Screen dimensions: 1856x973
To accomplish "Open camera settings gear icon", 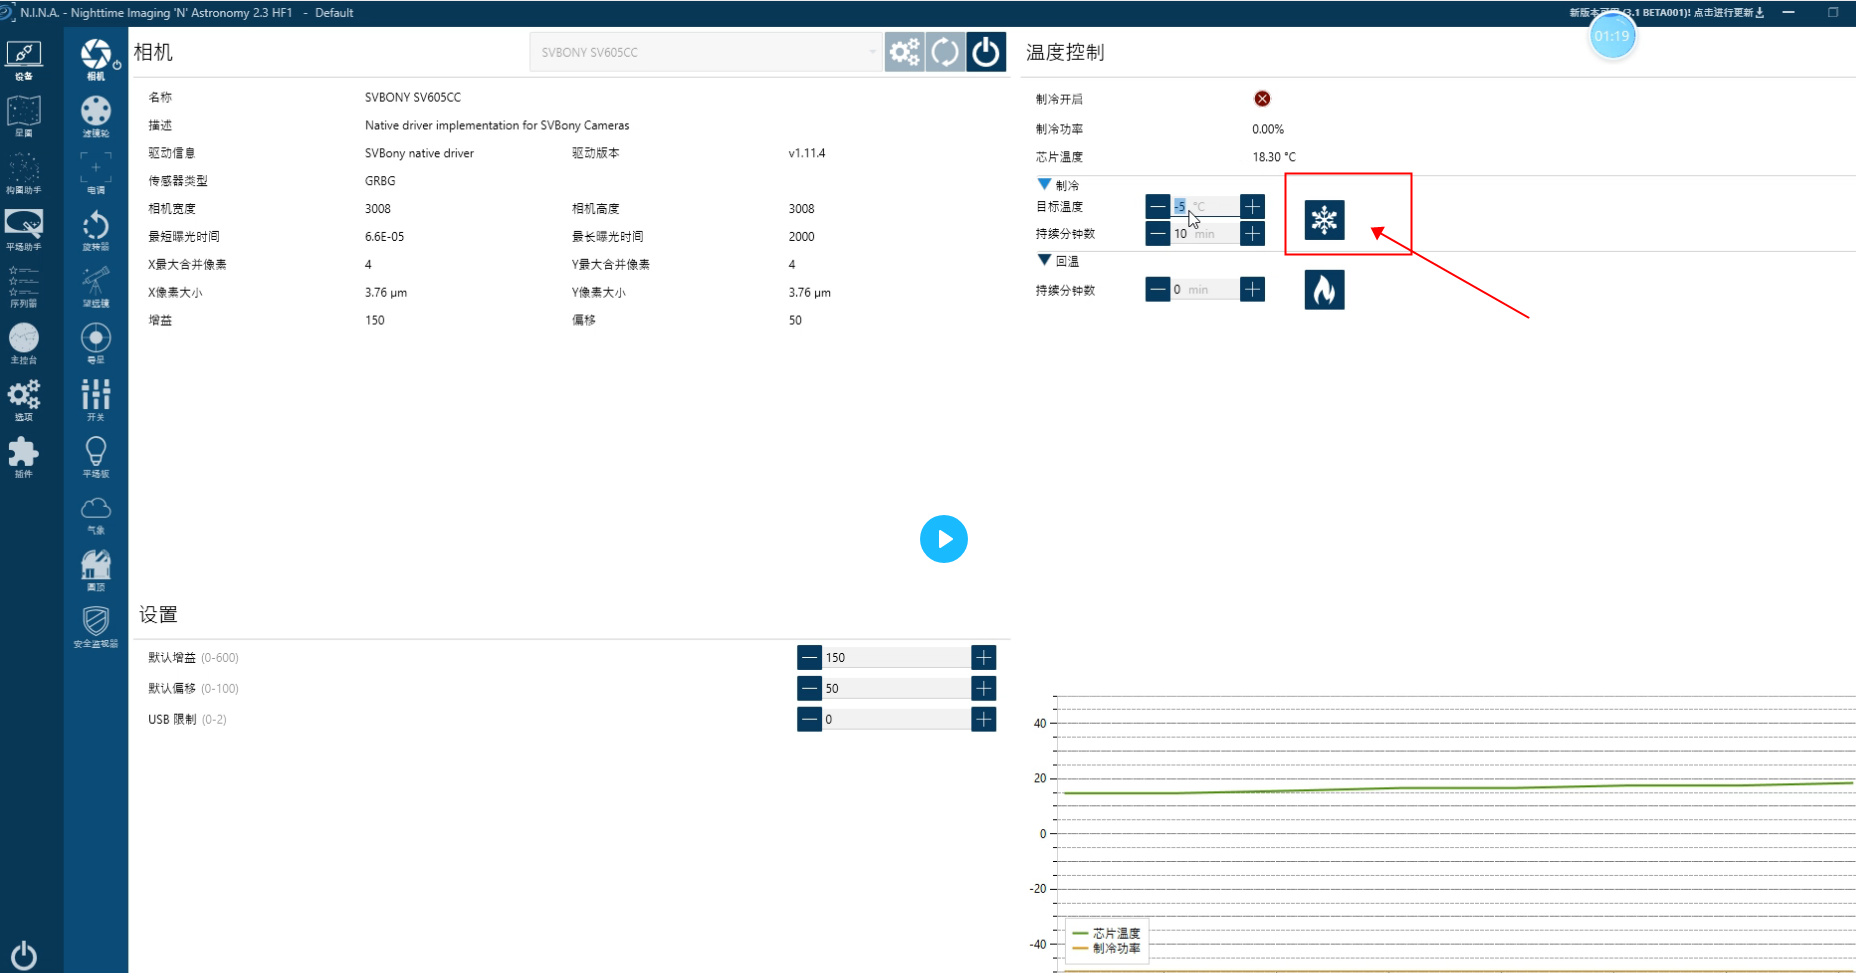I will point(904,52).
